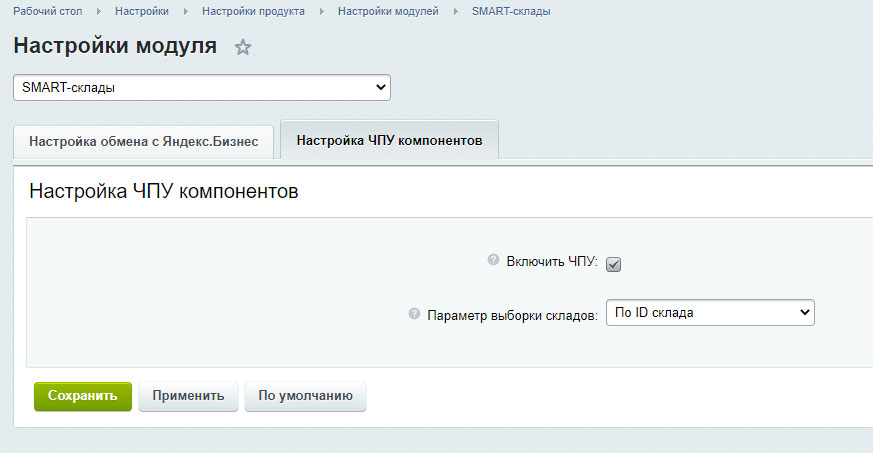873x453 pixels.
Task: Open the Настройки breadcrumb link
Action: (141, 11)
